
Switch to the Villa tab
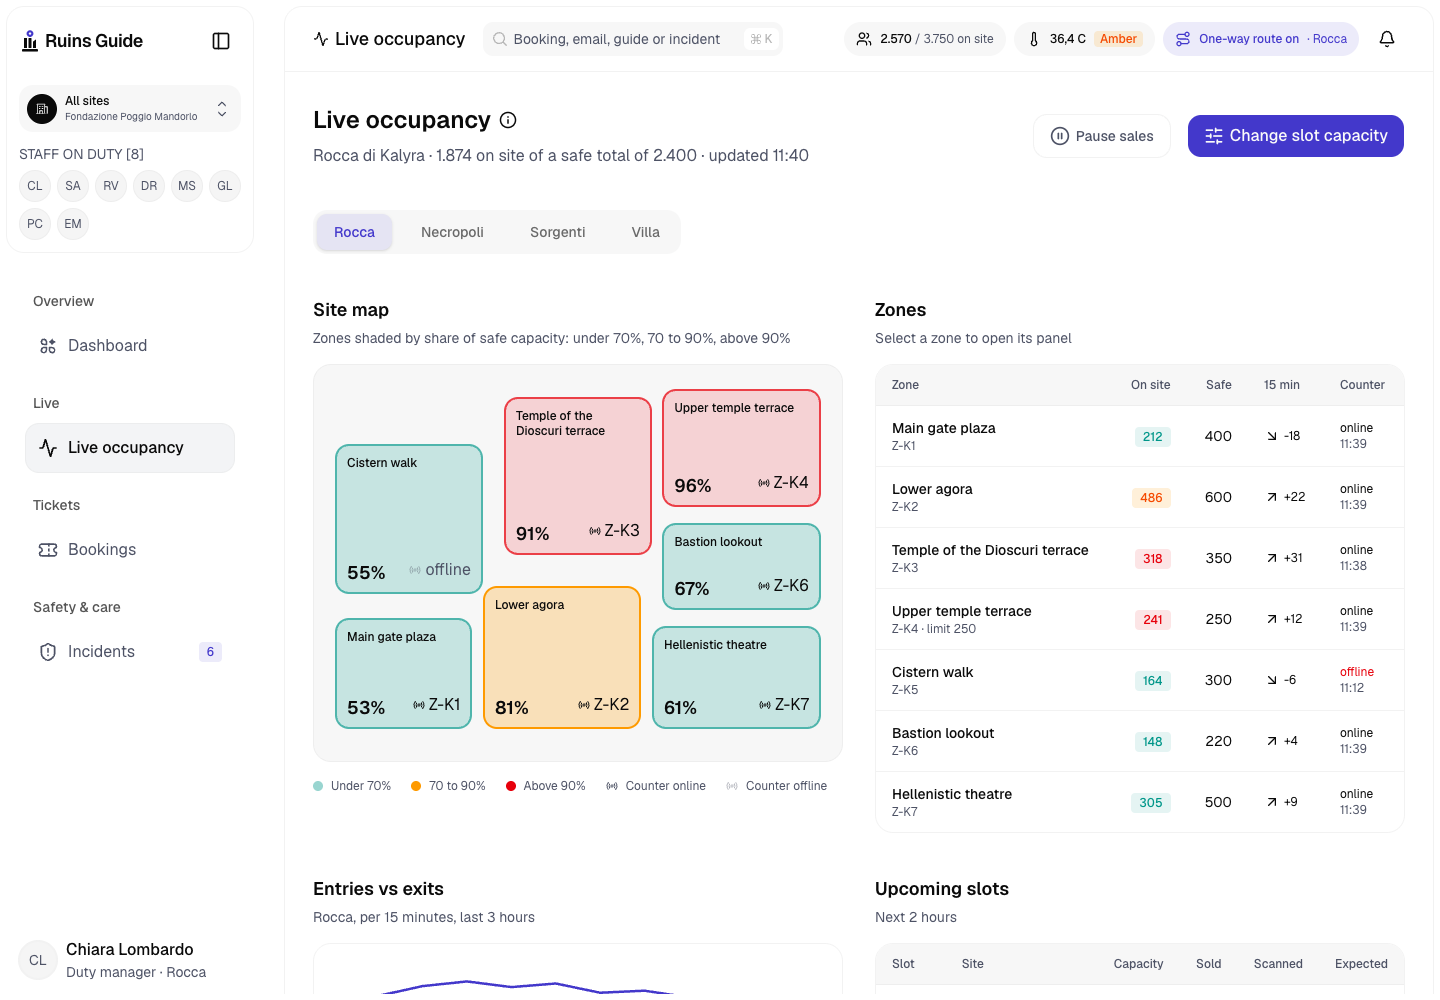pyautogui.click(x=646, y=232)
